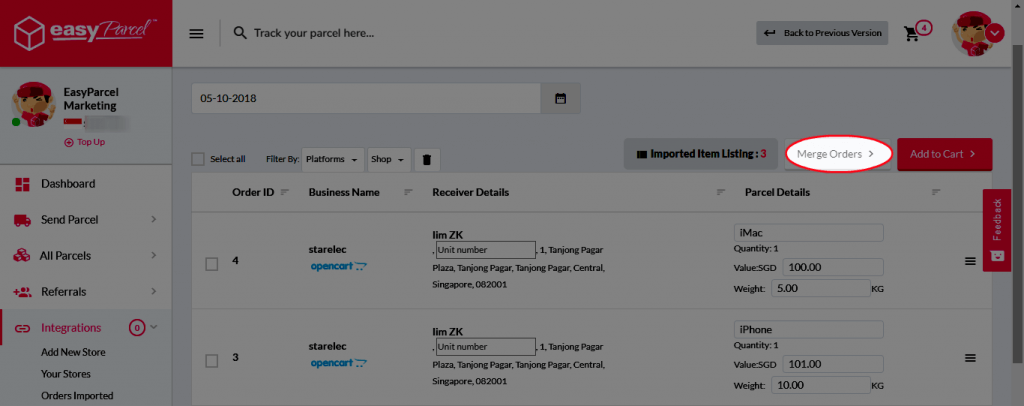Click the 10.00 weight field

pyautogui.click(x=821, y=385)
